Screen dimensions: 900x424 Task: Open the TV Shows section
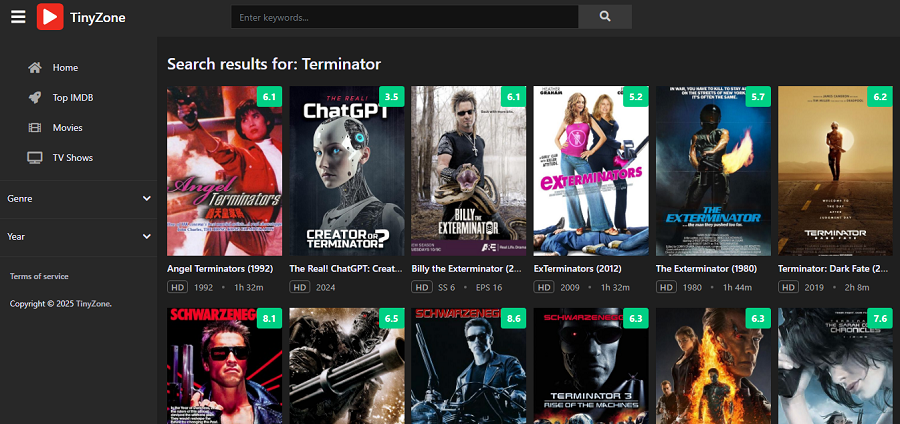[x=73, y=158]
